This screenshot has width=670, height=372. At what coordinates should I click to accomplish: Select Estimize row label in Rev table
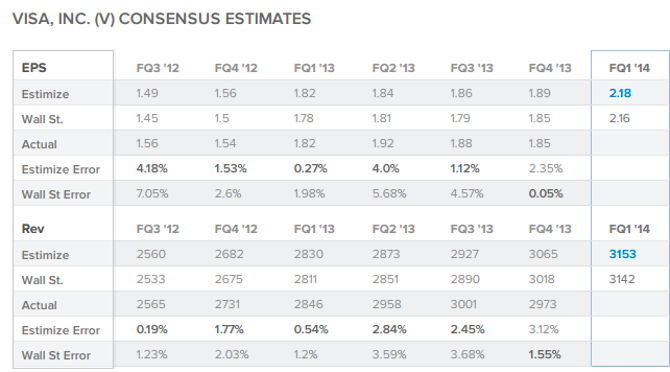(x=45, y=255)
